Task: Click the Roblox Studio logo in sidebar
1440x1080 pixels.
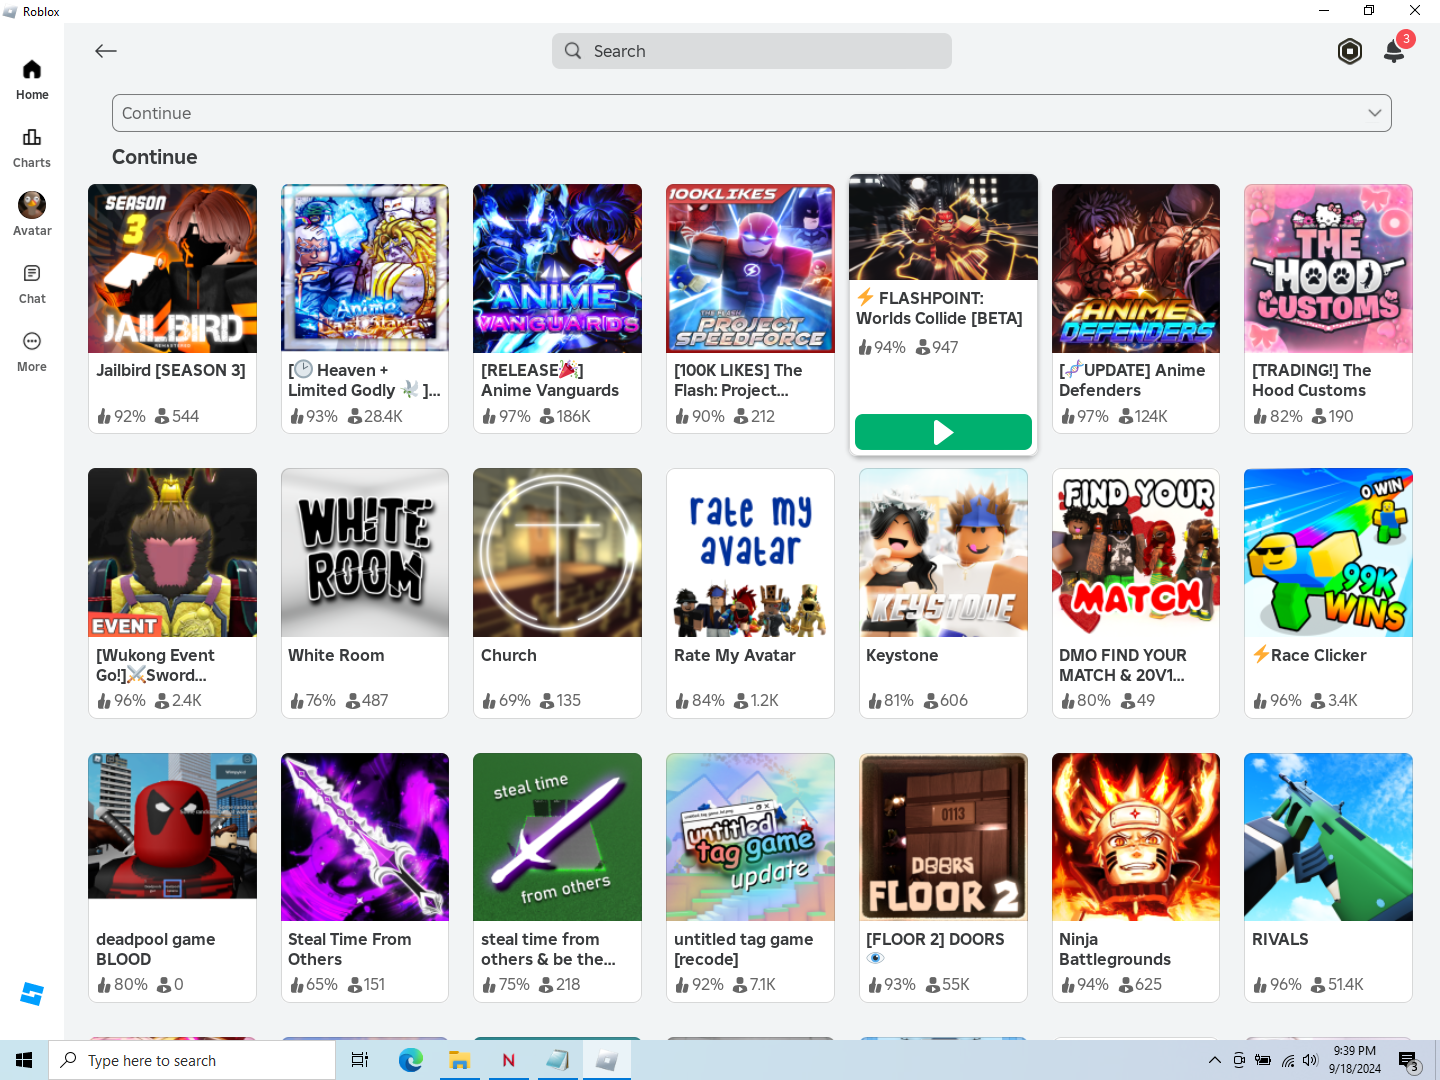Action: coord(32,994)
